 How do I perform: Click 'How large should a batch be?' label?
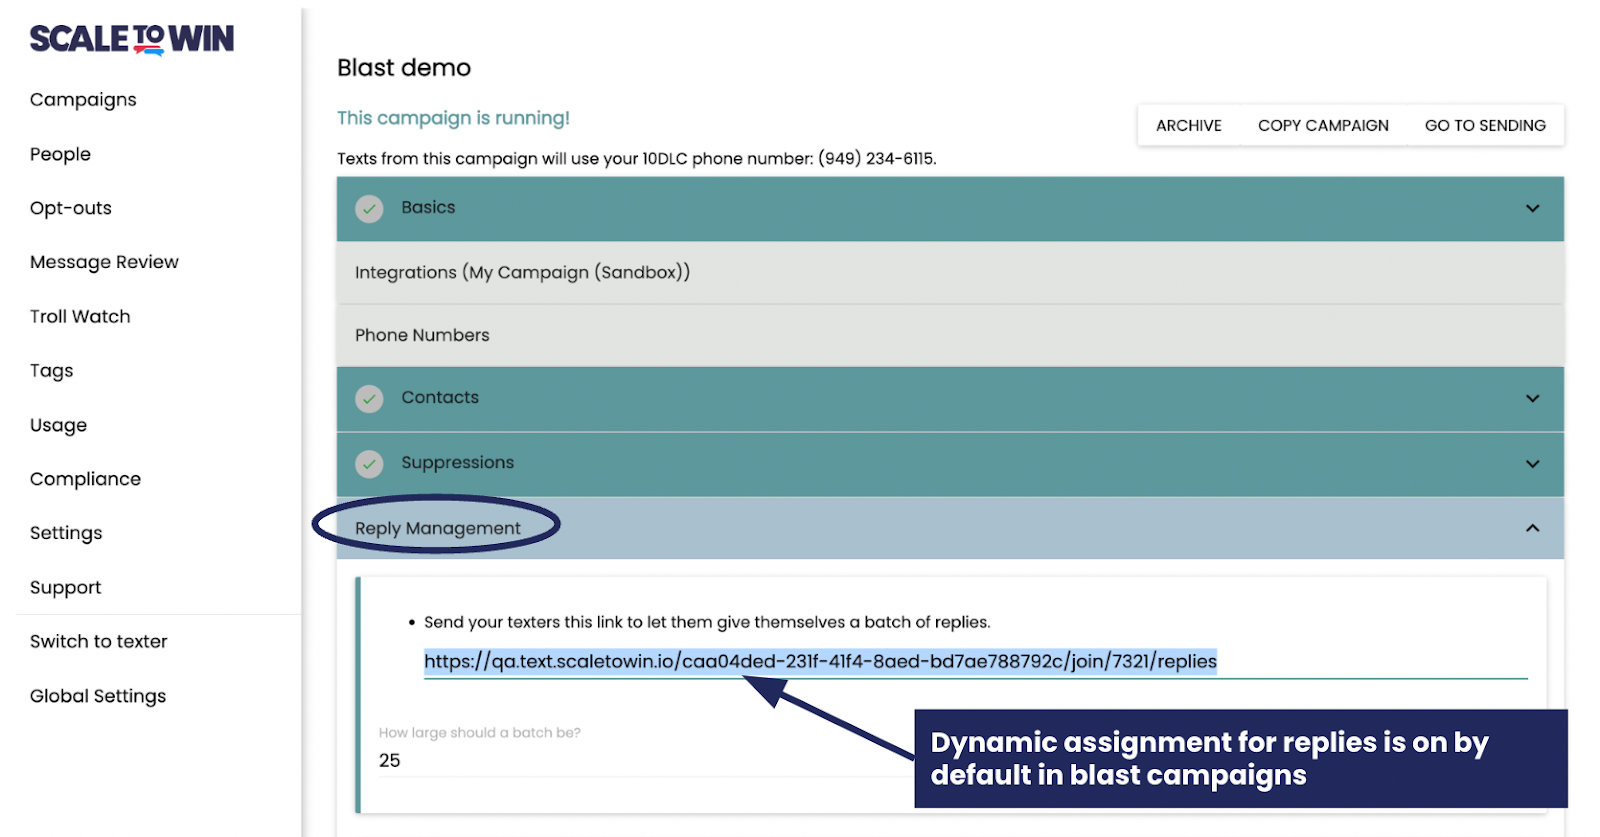point(479,733)
